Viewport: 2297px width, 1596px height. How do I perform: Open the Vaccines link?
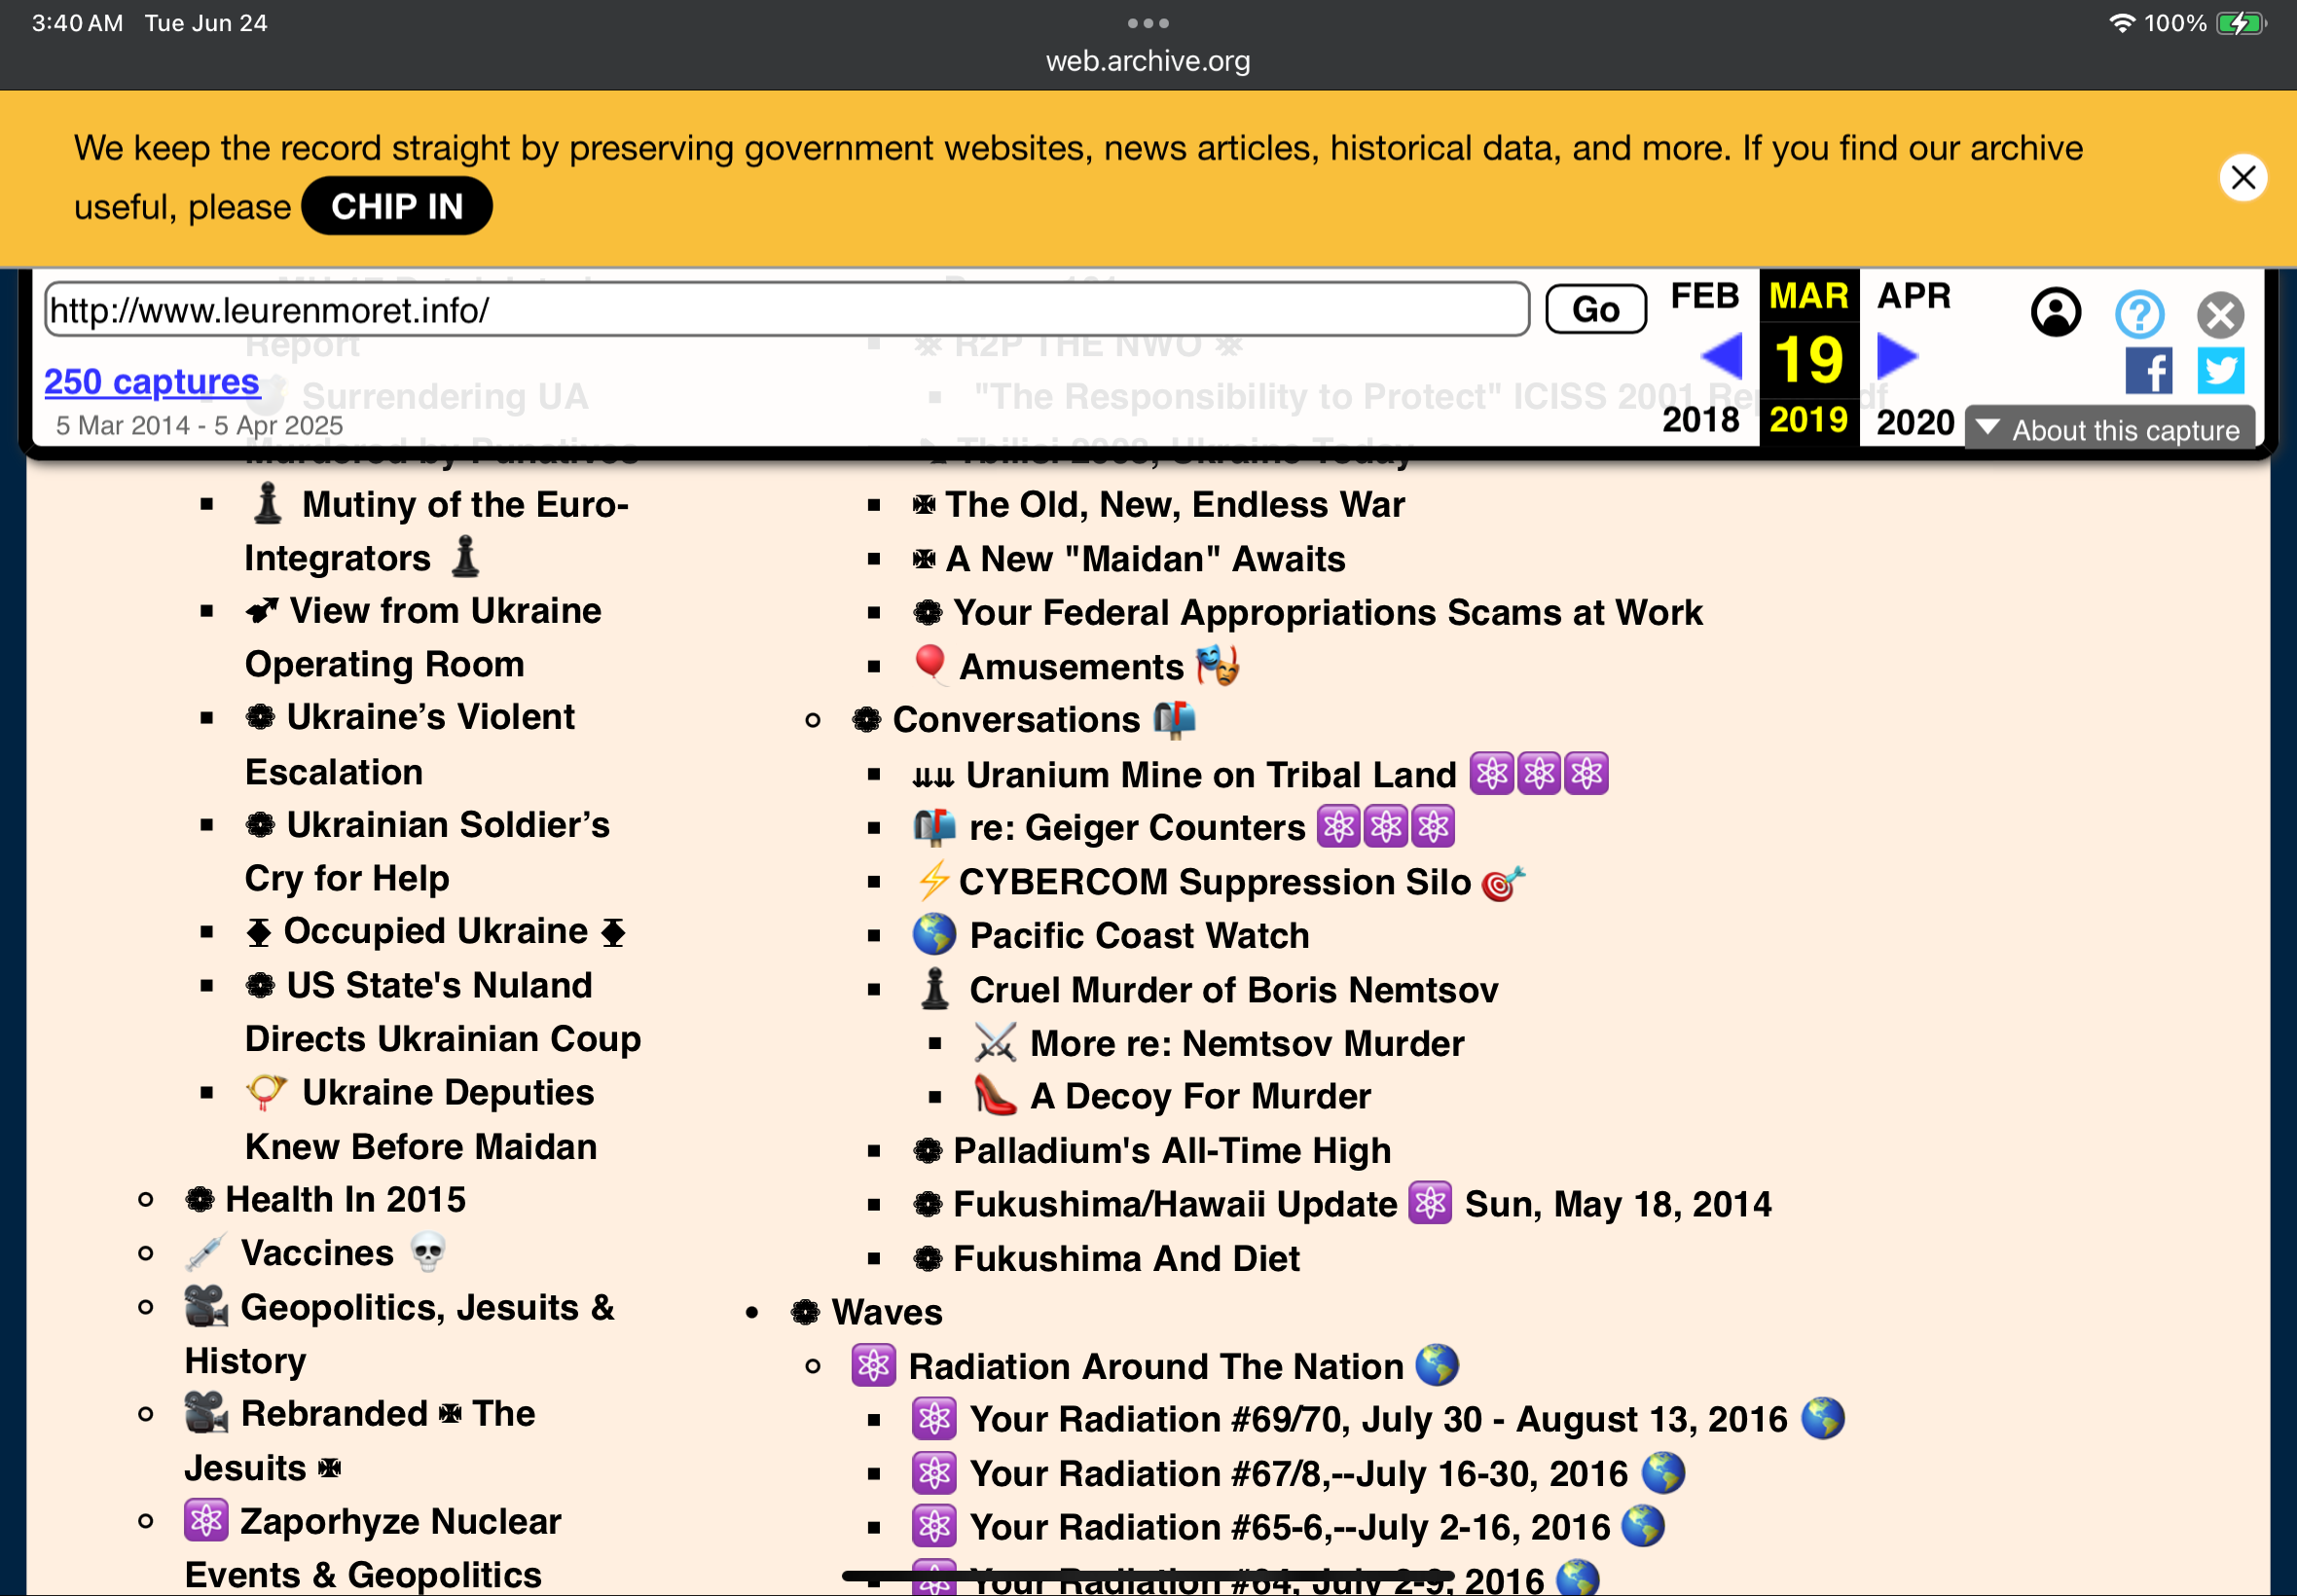(x=315, y=1253)
